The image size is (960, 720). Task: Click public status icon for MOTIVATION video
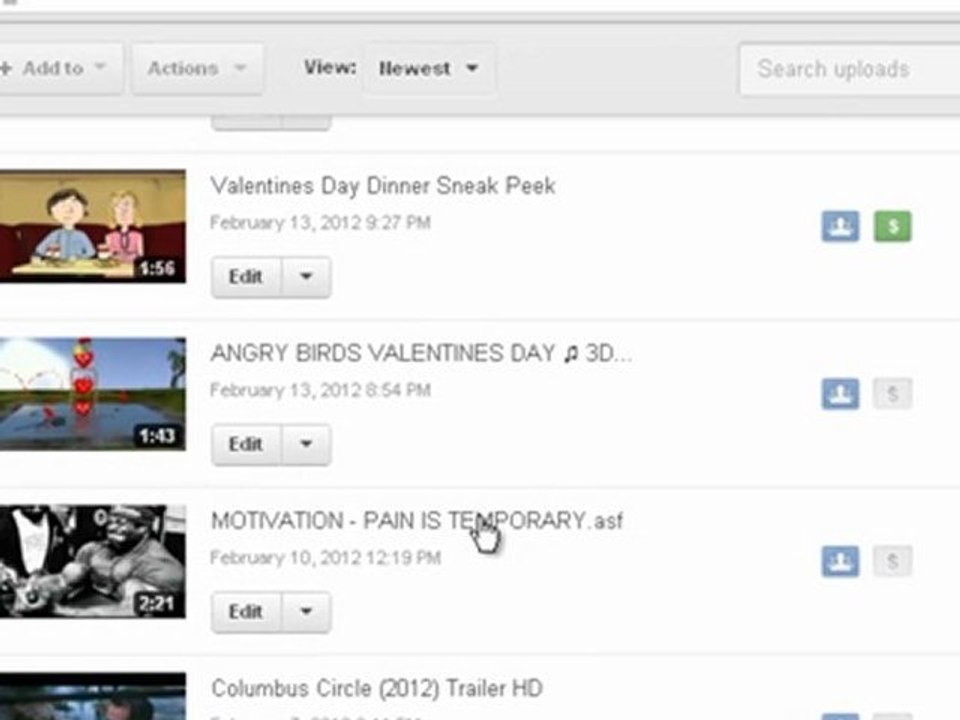click(840, 561)
